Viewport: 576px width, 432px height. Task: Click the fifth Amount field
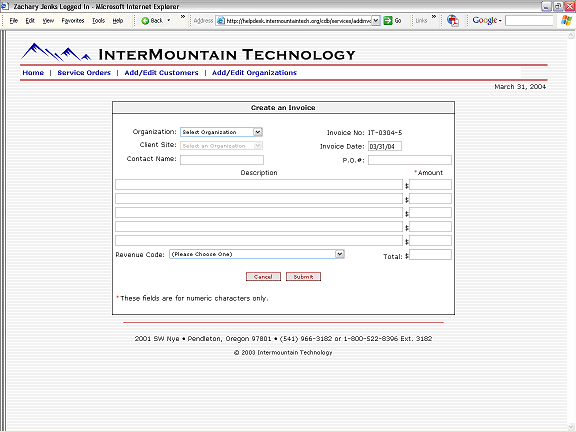[x=431, y=240]
